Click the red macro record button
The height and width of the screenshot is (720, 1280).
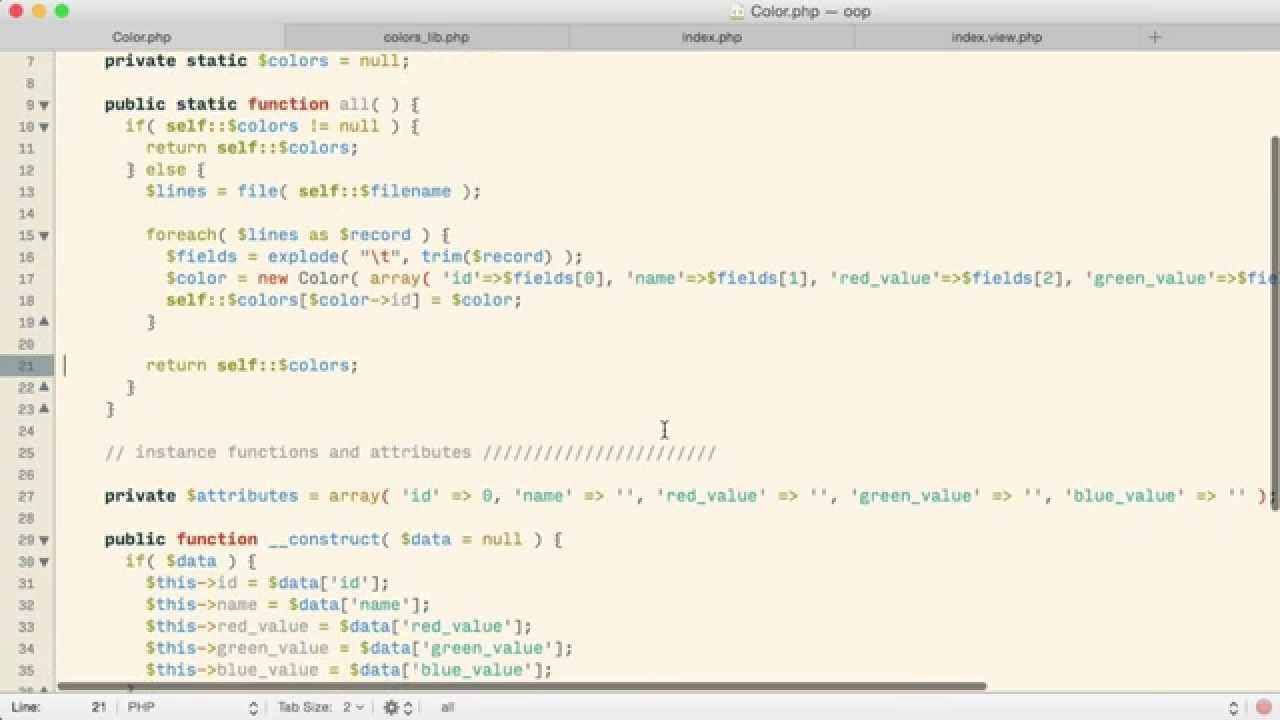pos(1265,707)
